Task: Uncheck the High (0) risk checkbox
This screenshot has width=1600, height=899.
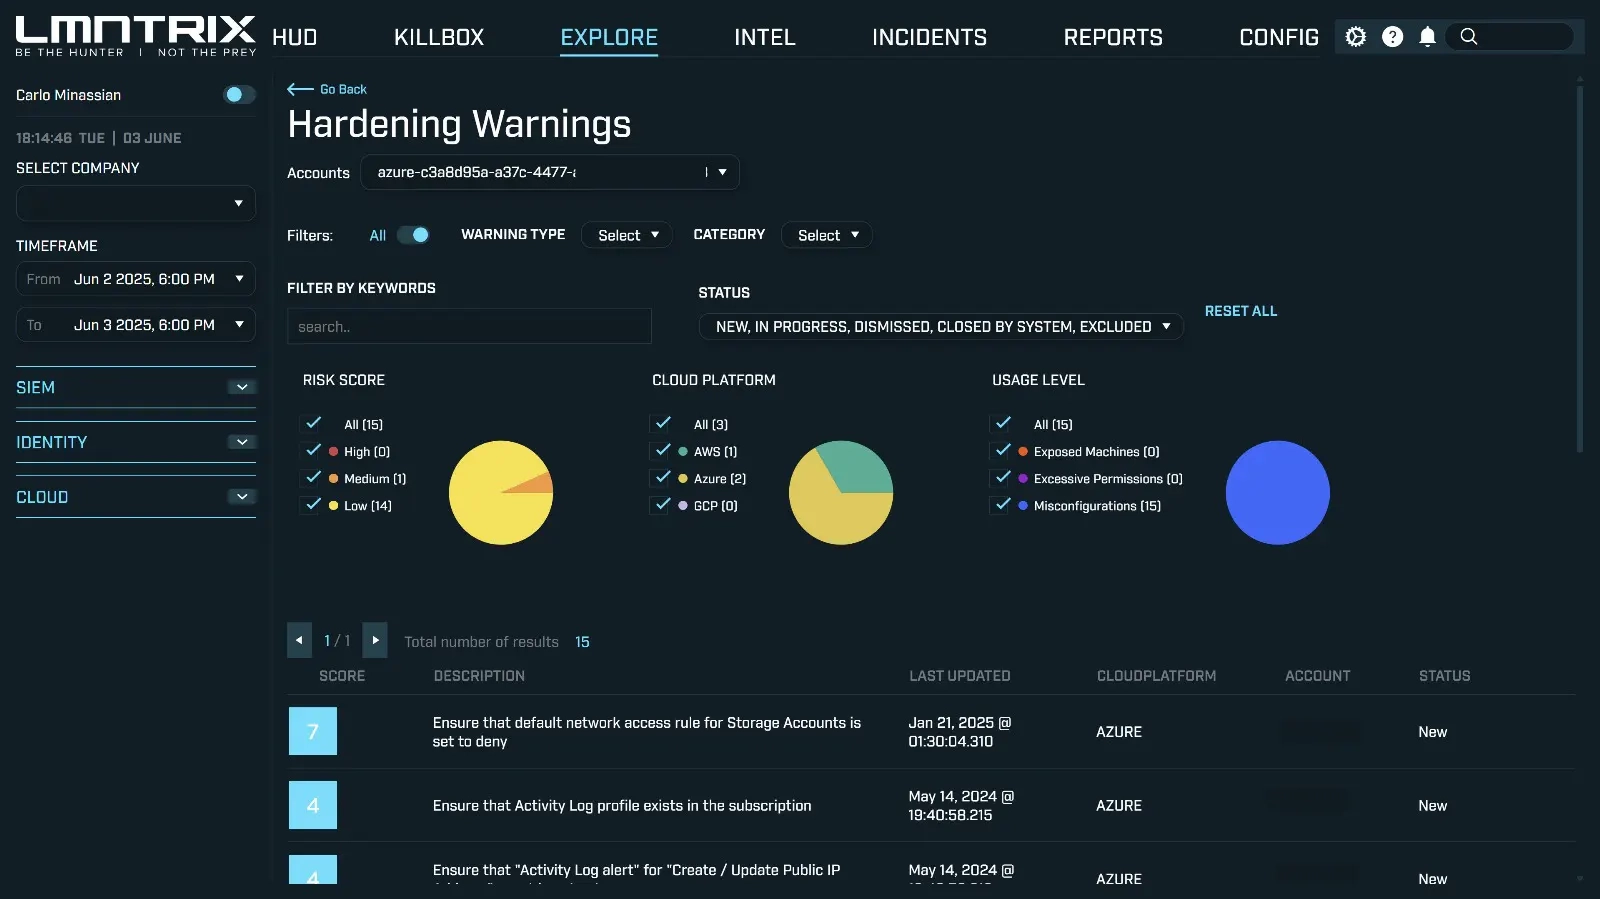Action: pyautogui.click(x=313, y=450)
